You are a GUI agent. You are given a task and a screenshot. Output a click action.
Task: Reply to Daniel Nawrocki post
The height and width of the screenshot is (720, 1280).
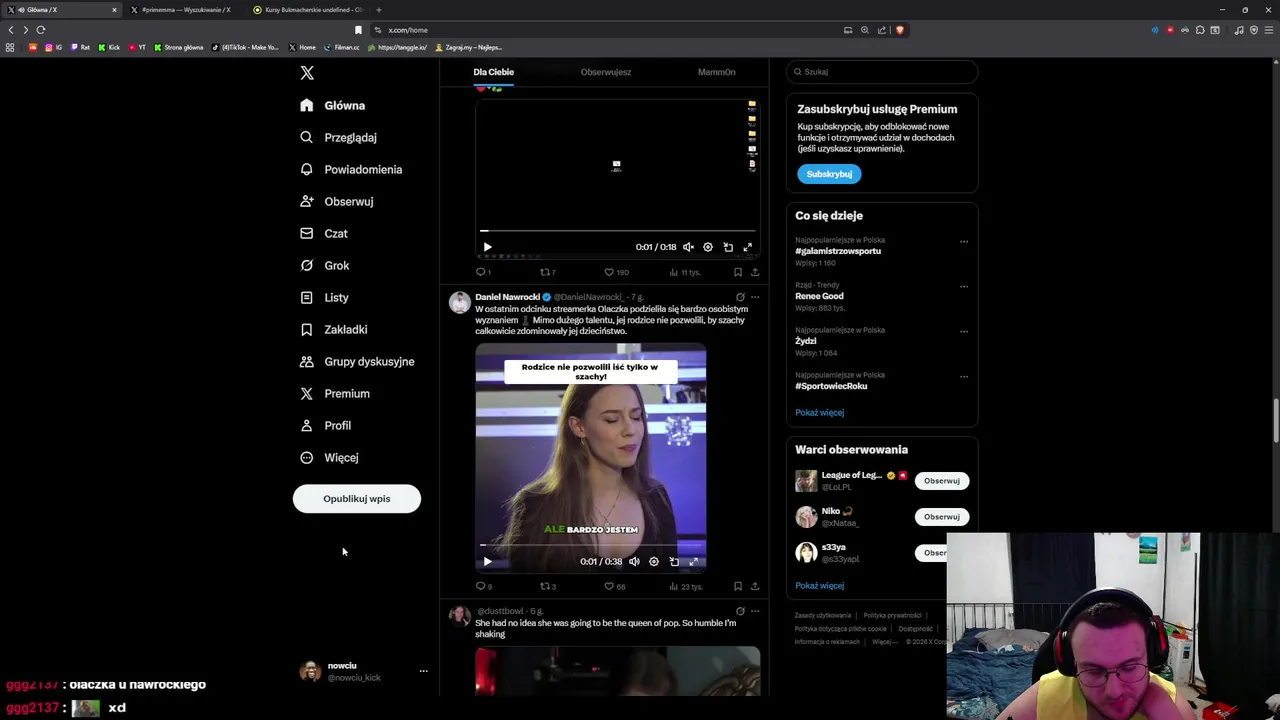[484, 586]
